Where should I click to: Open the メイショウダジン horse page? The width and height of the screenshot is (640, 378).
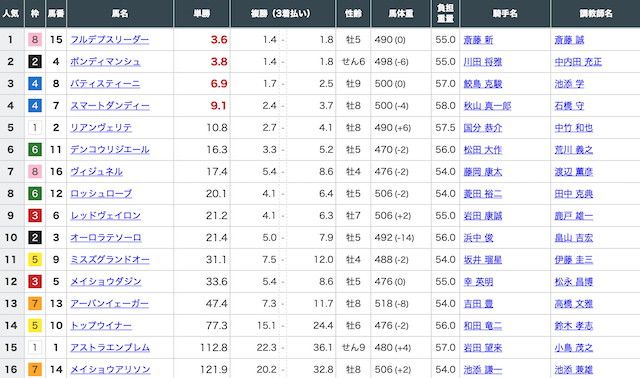coord(106,282)
